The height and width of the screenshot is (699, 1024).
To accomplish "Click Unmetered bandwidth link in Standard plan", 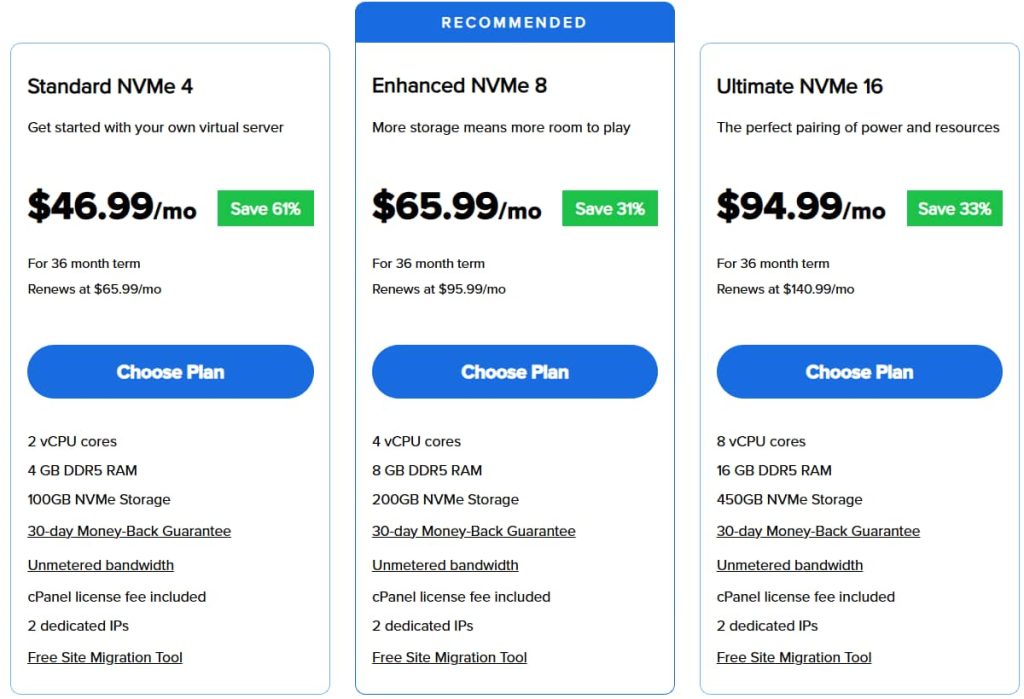I will click(x=100, y=565).
